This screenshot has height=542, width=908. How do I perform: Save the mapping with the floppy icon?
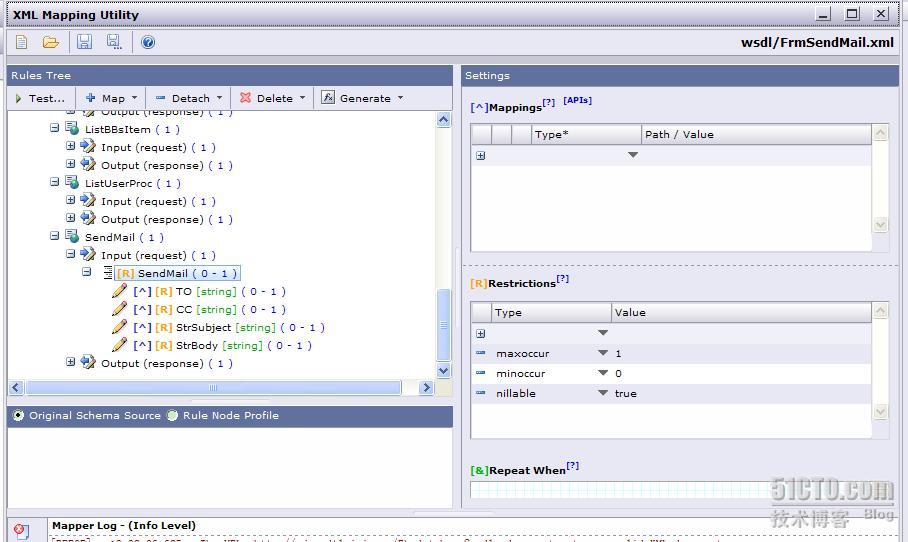(85, 42)
